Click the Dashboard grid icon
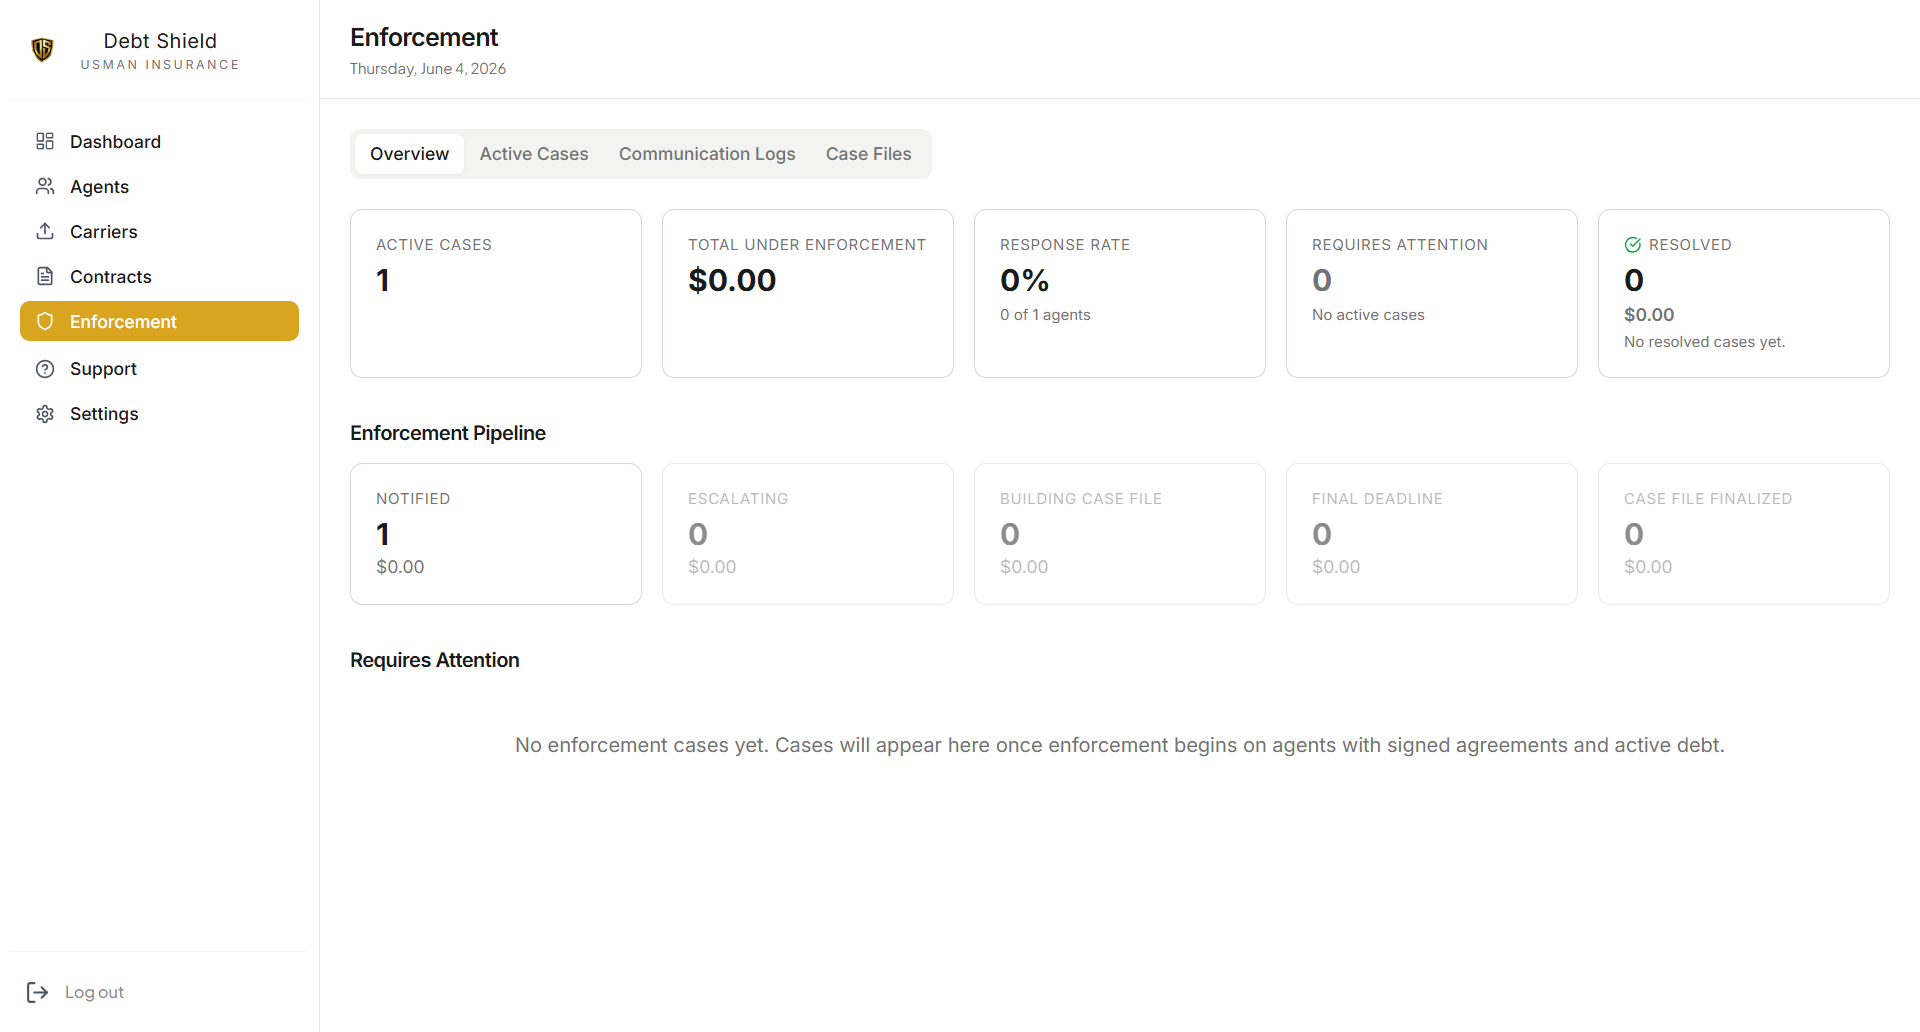This screenshot has width=1920, height=1032. click(45, 141)
